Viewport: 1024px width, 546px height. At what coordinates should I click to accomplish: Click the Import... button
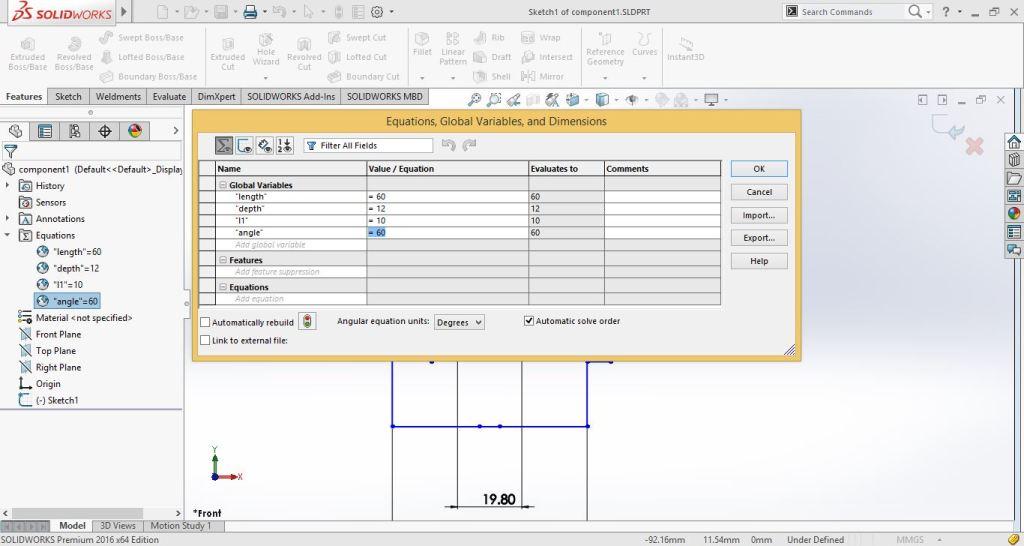(759, 215)
